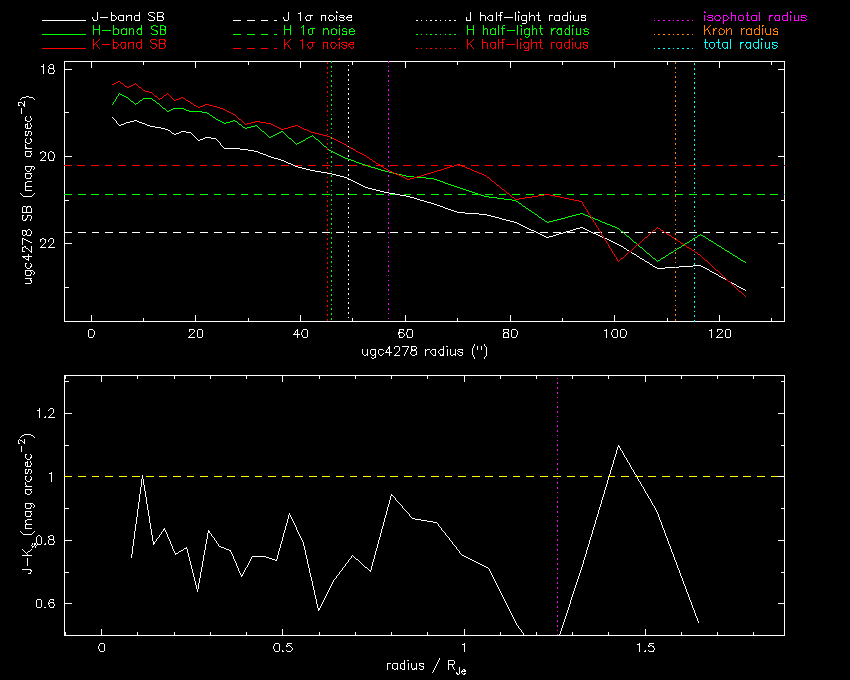Click the 'ugc4278 radius' x-axis title
This screenshot has width=850, height=680.
point(424,352)
